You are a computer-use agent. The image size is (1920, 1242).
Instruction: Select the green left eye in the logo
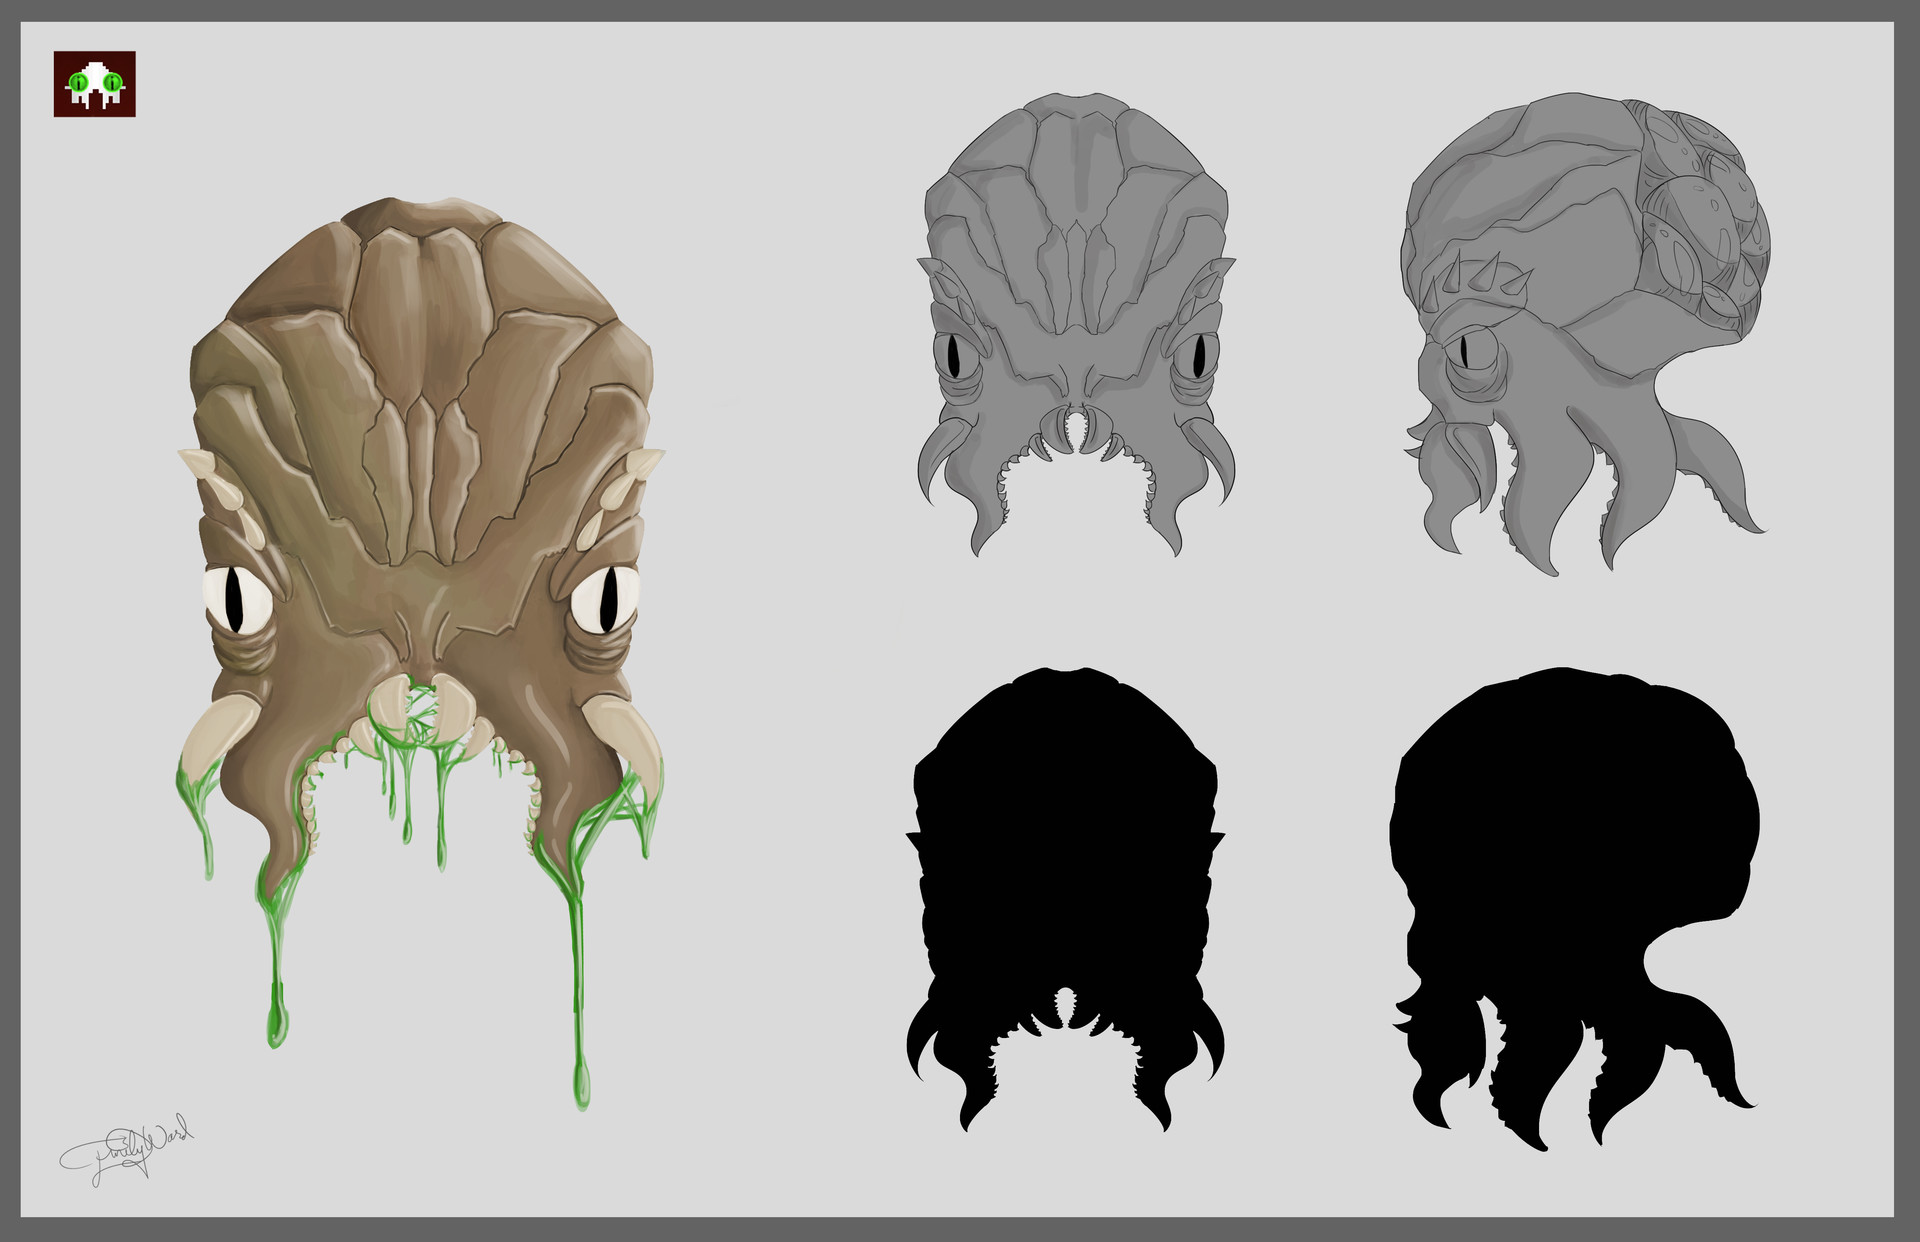[x=78, y=82]
